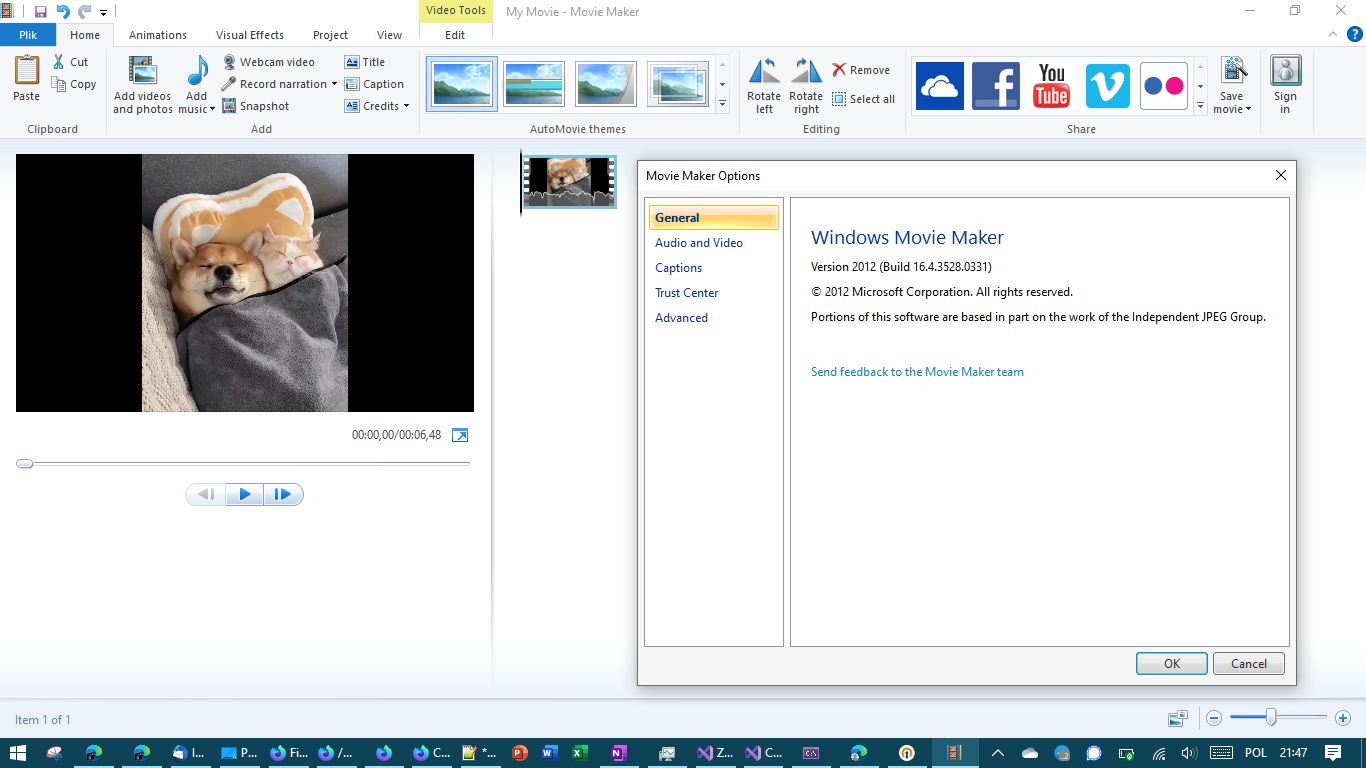Take a Snapshot of the preview
This screenshot has width=1366, height=768.
click(257, 106)
